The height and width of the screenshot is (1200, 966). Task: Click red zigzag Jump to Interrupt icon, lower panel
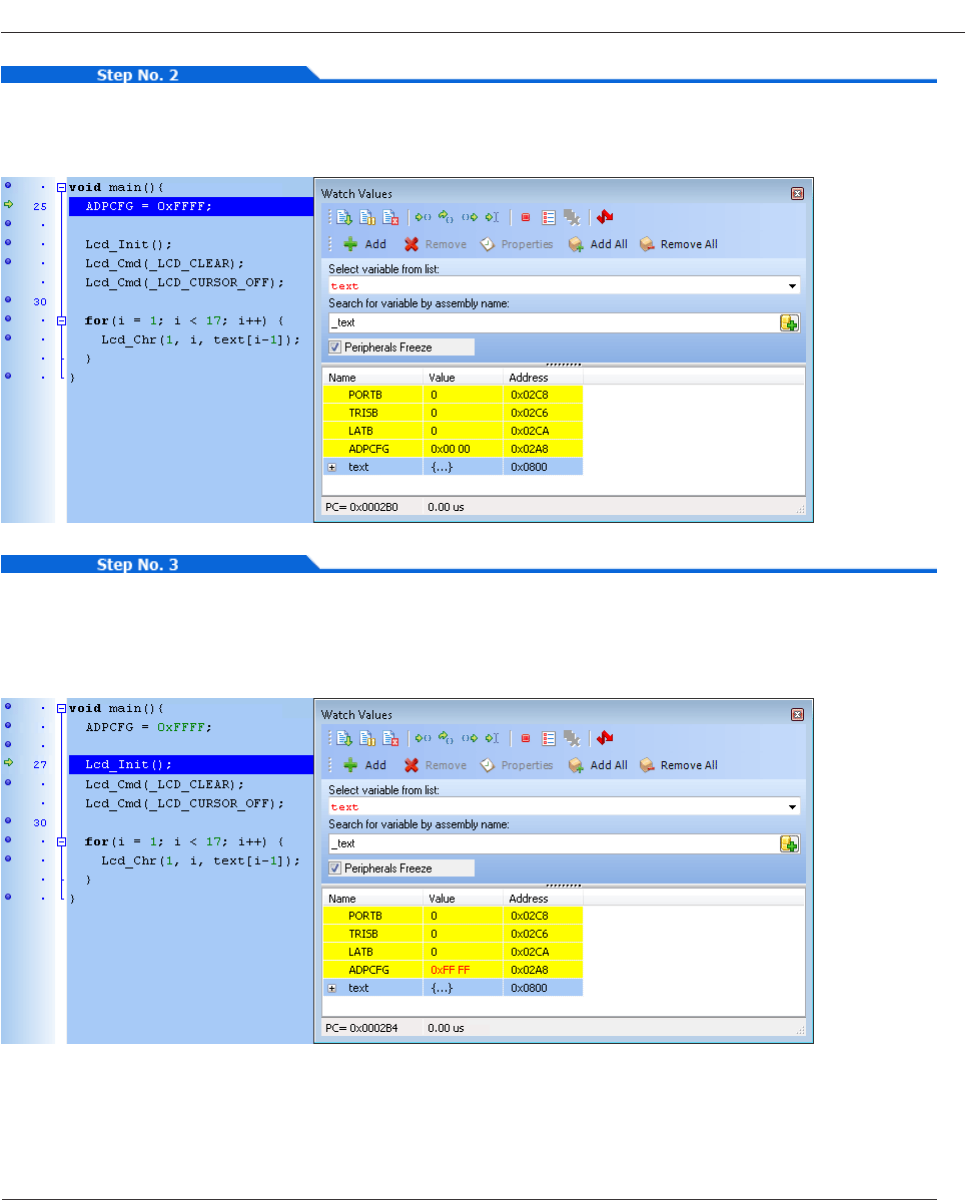[x=604, y=738]
